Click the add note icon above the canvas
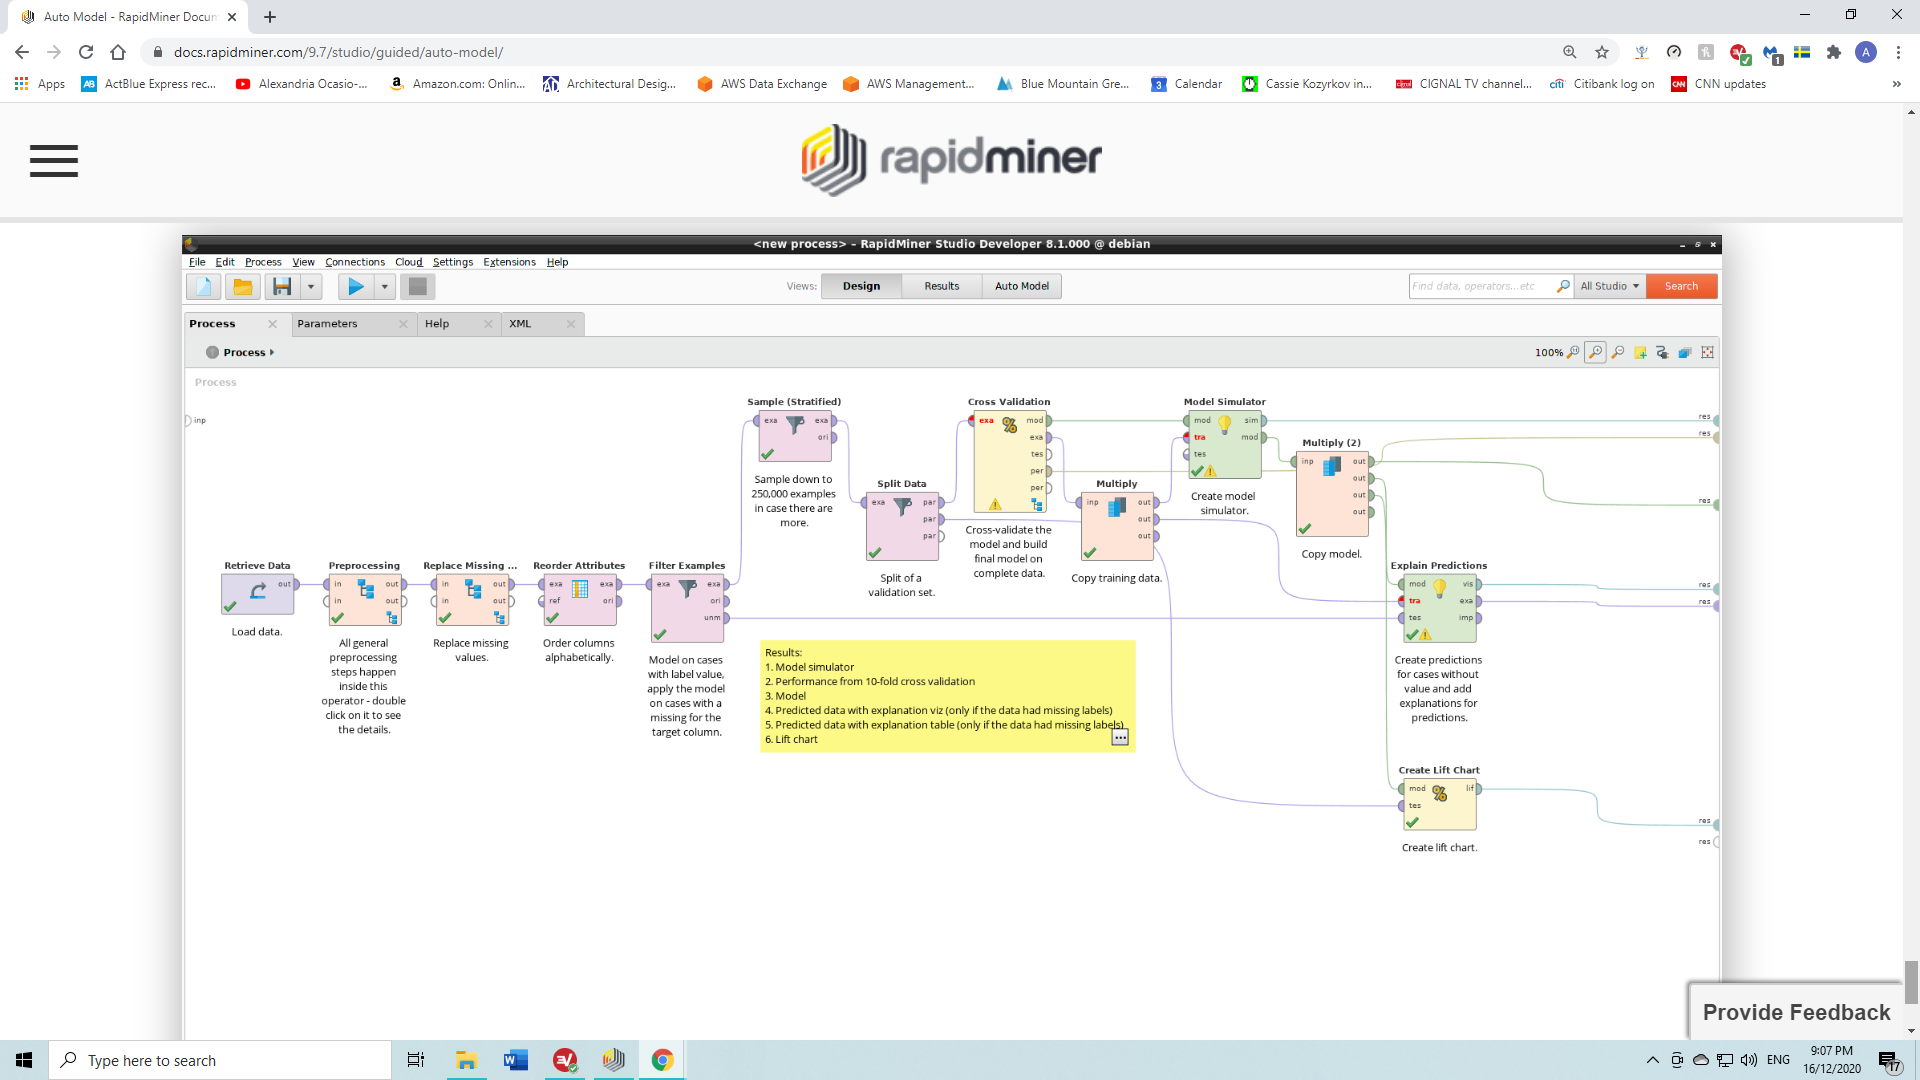1920x1080 pixels. coord(1640,352)
